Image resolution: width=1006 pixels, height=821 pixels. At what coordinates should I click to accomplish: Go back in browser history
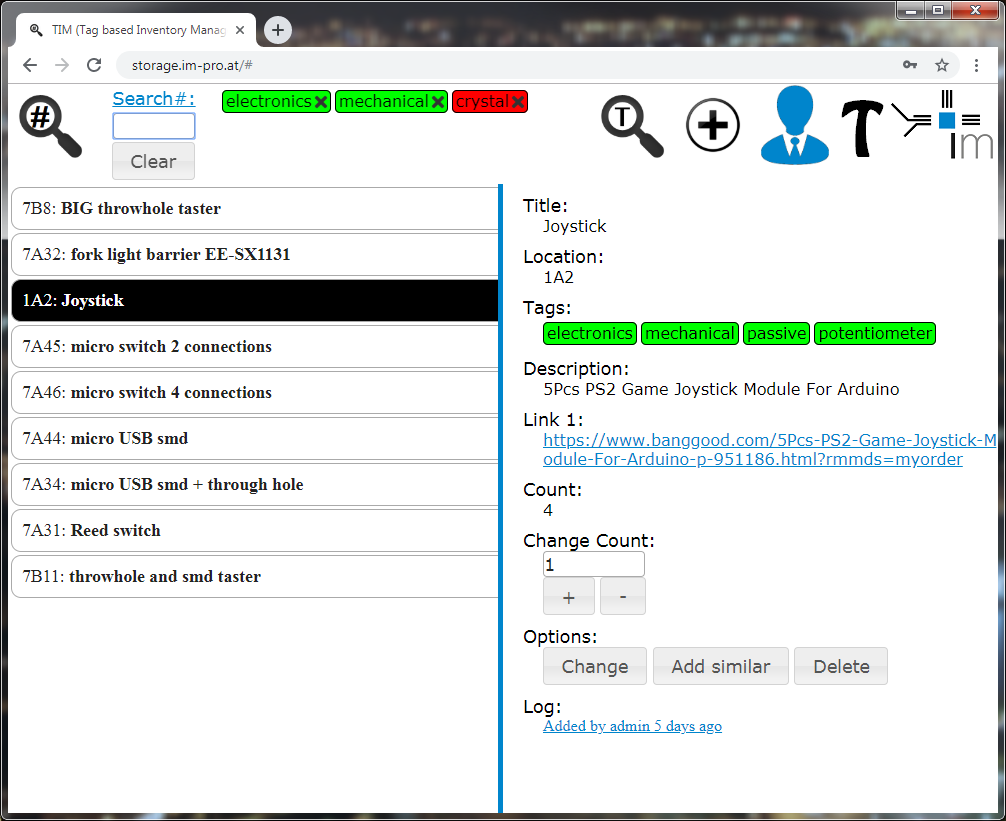click(x=30, y=65)
